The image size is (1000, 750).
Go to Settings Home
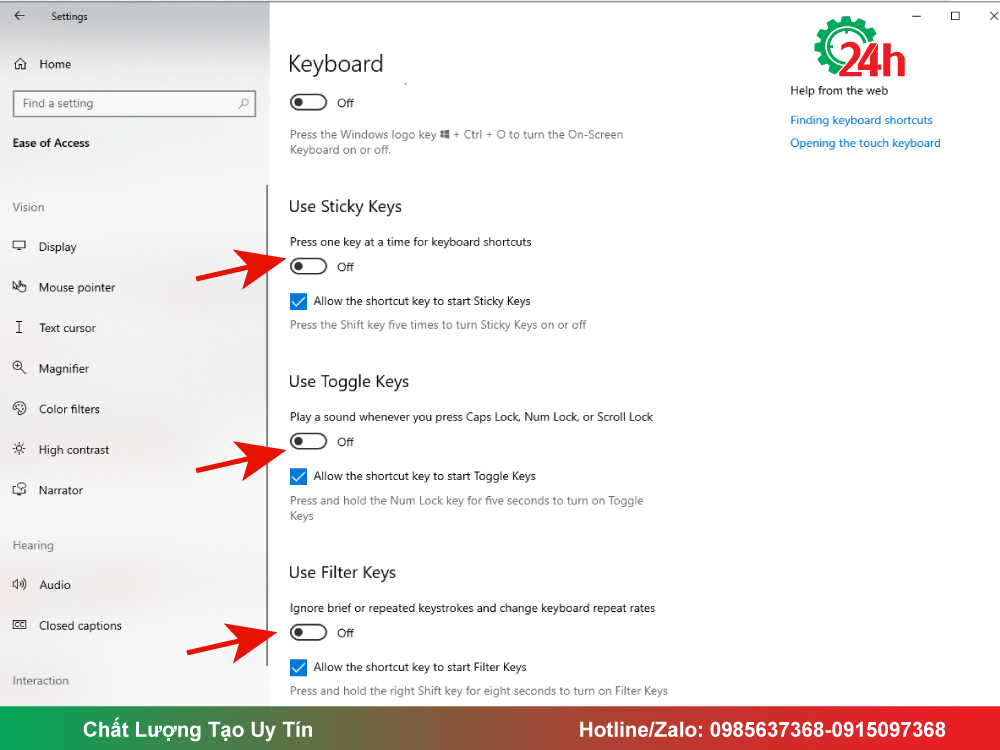(x=55, y=64)
